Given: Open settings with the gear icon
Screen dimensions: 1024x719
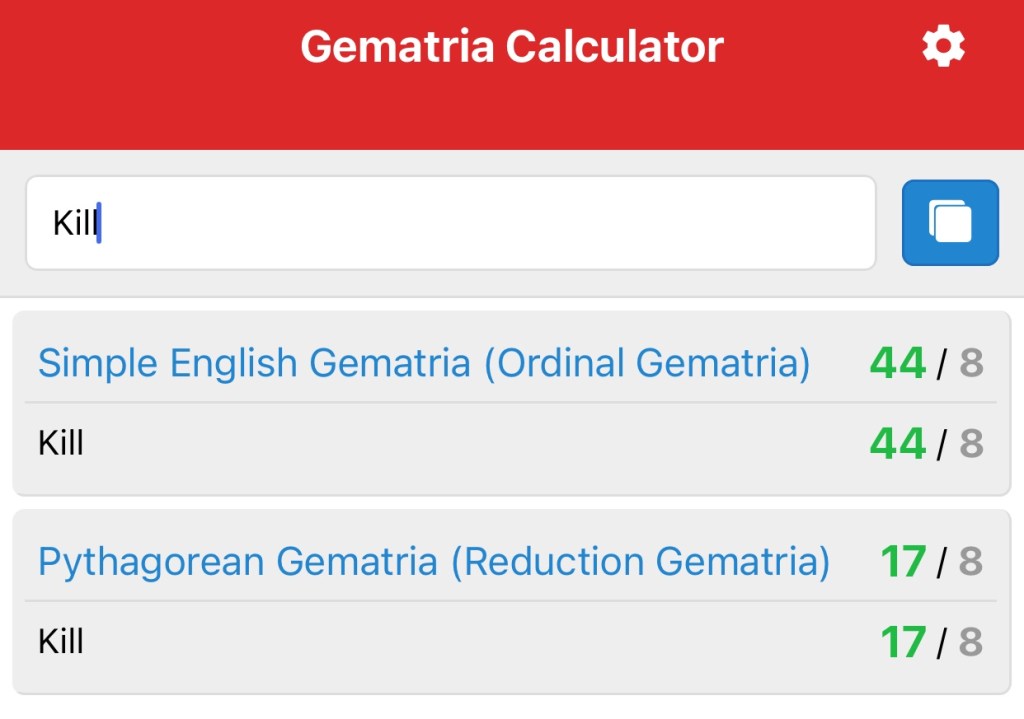Looking at the screenshot, I should pyautogui.click(x=943, y=47).
